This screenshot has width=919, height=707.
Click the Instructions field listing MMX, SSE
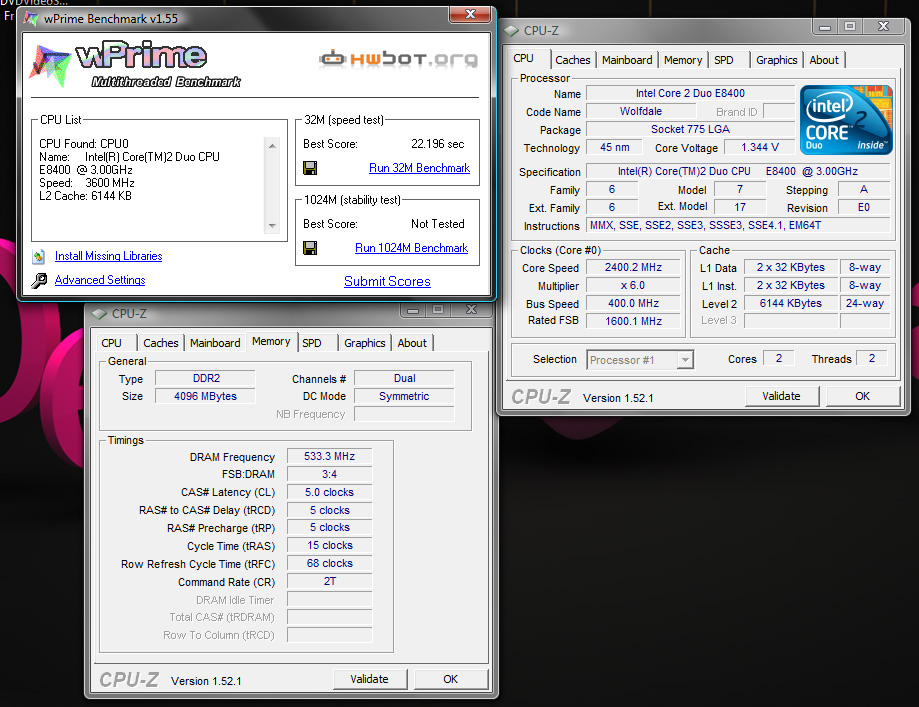(738, 225)
